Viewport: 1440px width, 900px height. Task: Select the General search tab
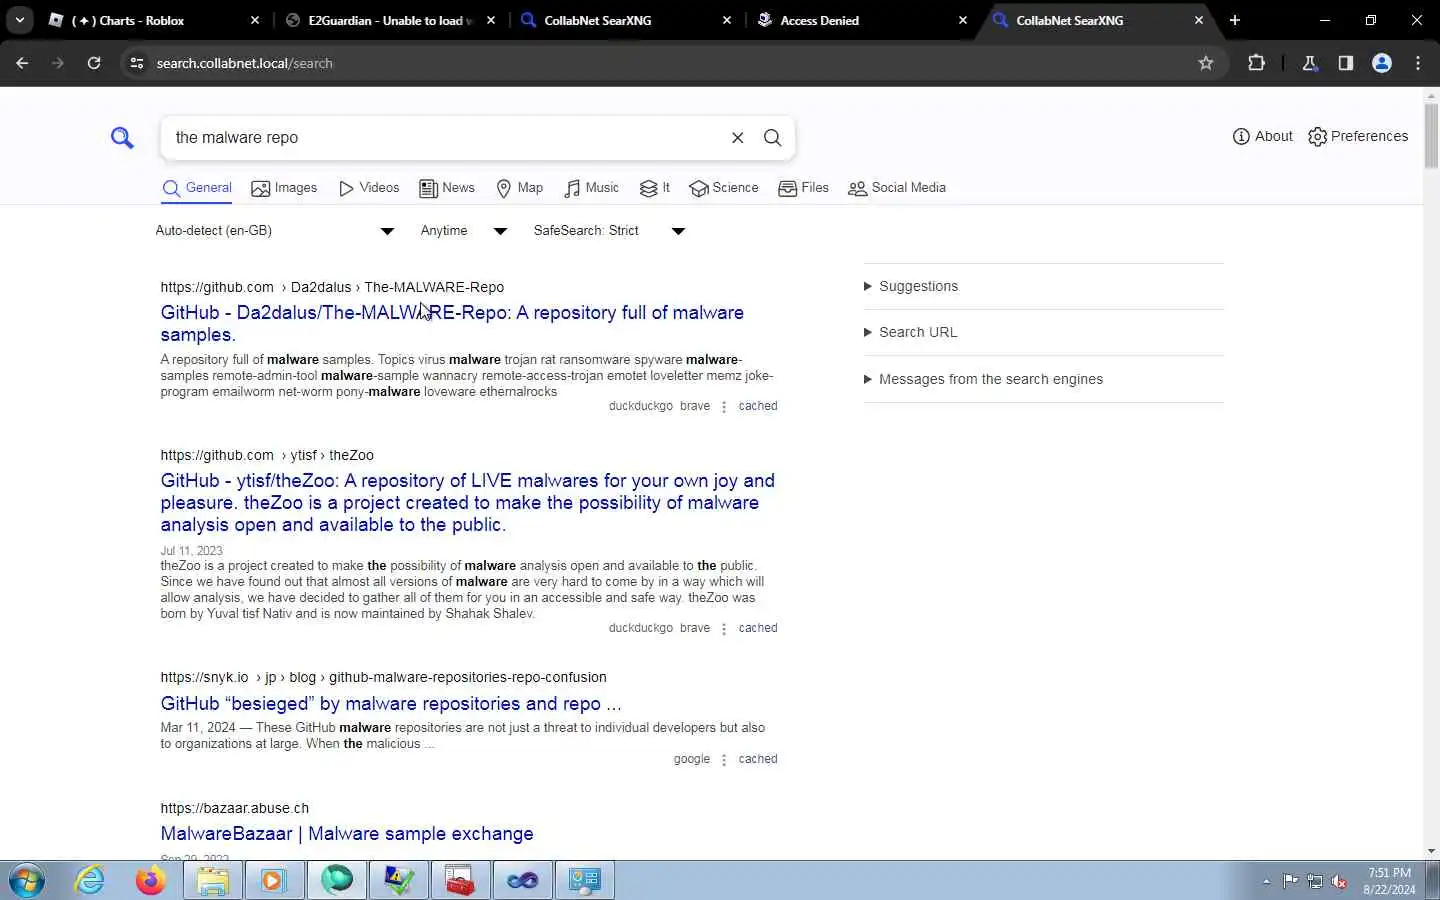point(197,188)
